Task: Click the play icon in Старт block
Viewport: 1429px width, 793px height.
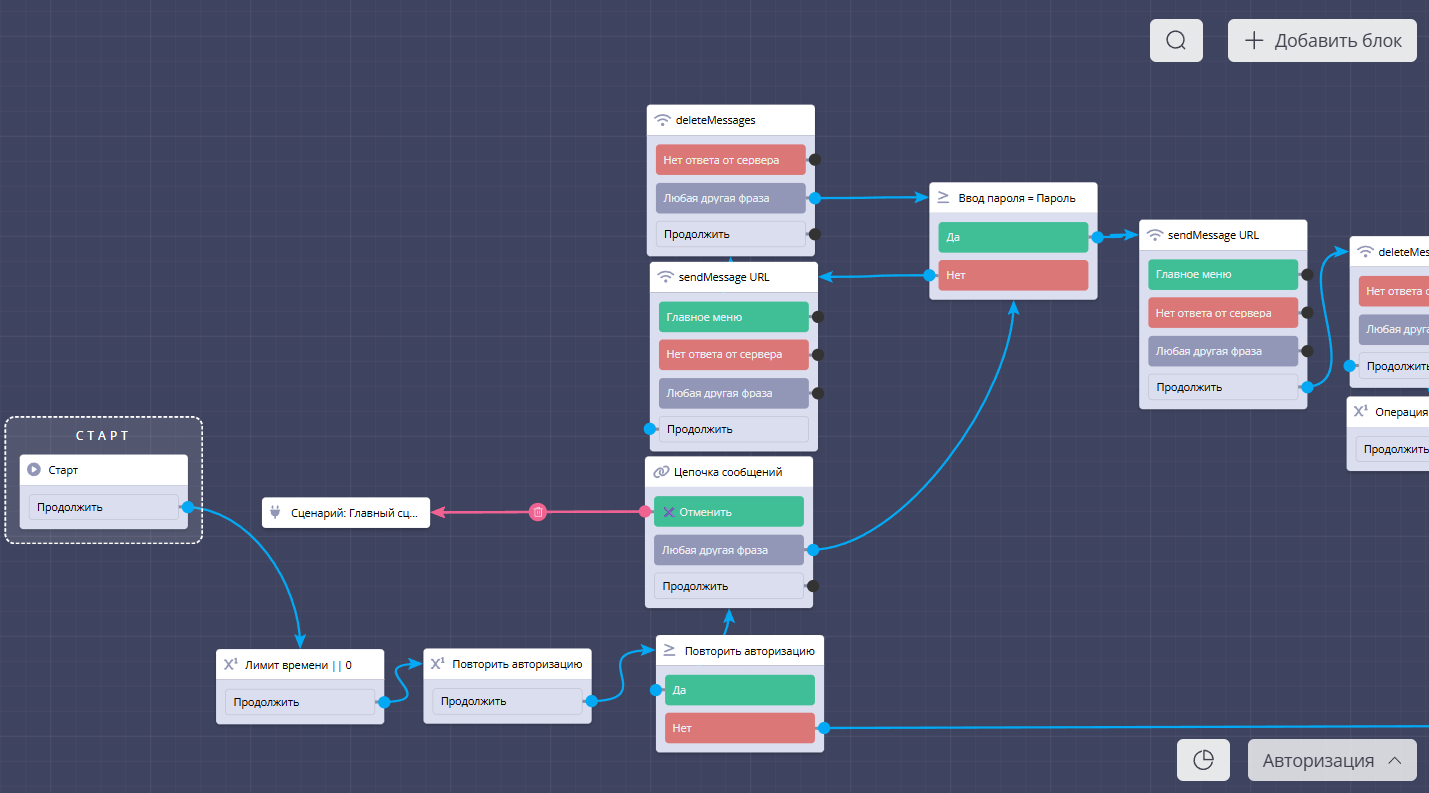Action: [34, 469]
